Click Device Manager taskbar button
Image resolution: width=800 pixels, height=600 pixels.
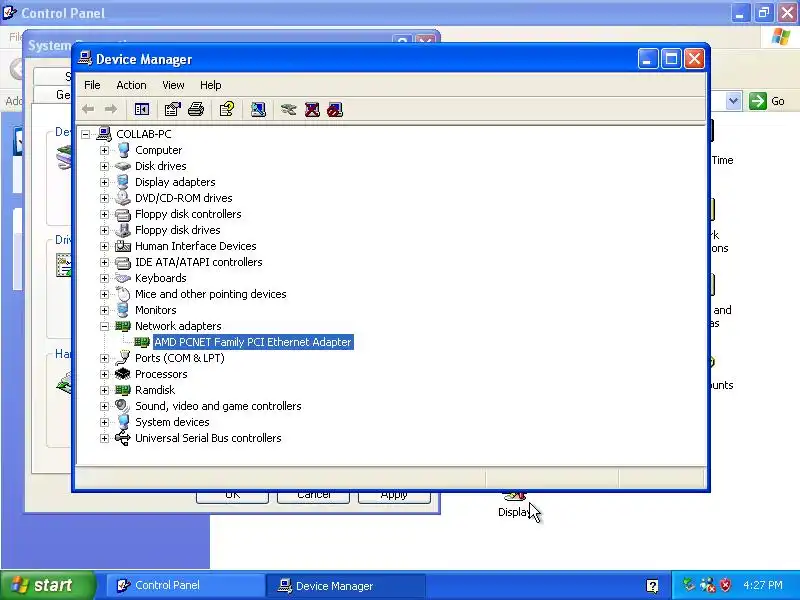(x=347, y=585)
